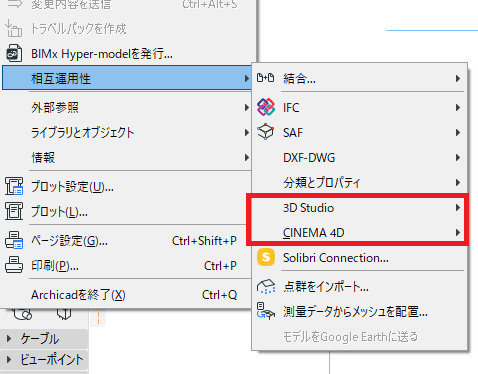Open the CINEMA 4D submenu entry
Screen dimensions: 478x374
tap(359, 232)
